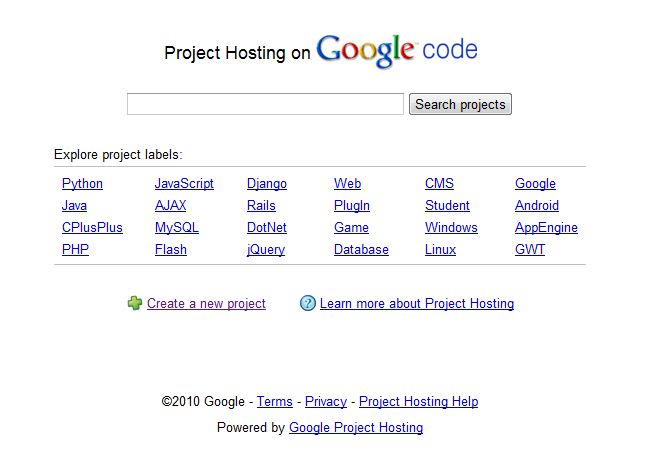Viewport: 665px width, 461px height.
Task: Select the Database project label
Action: 361,250
